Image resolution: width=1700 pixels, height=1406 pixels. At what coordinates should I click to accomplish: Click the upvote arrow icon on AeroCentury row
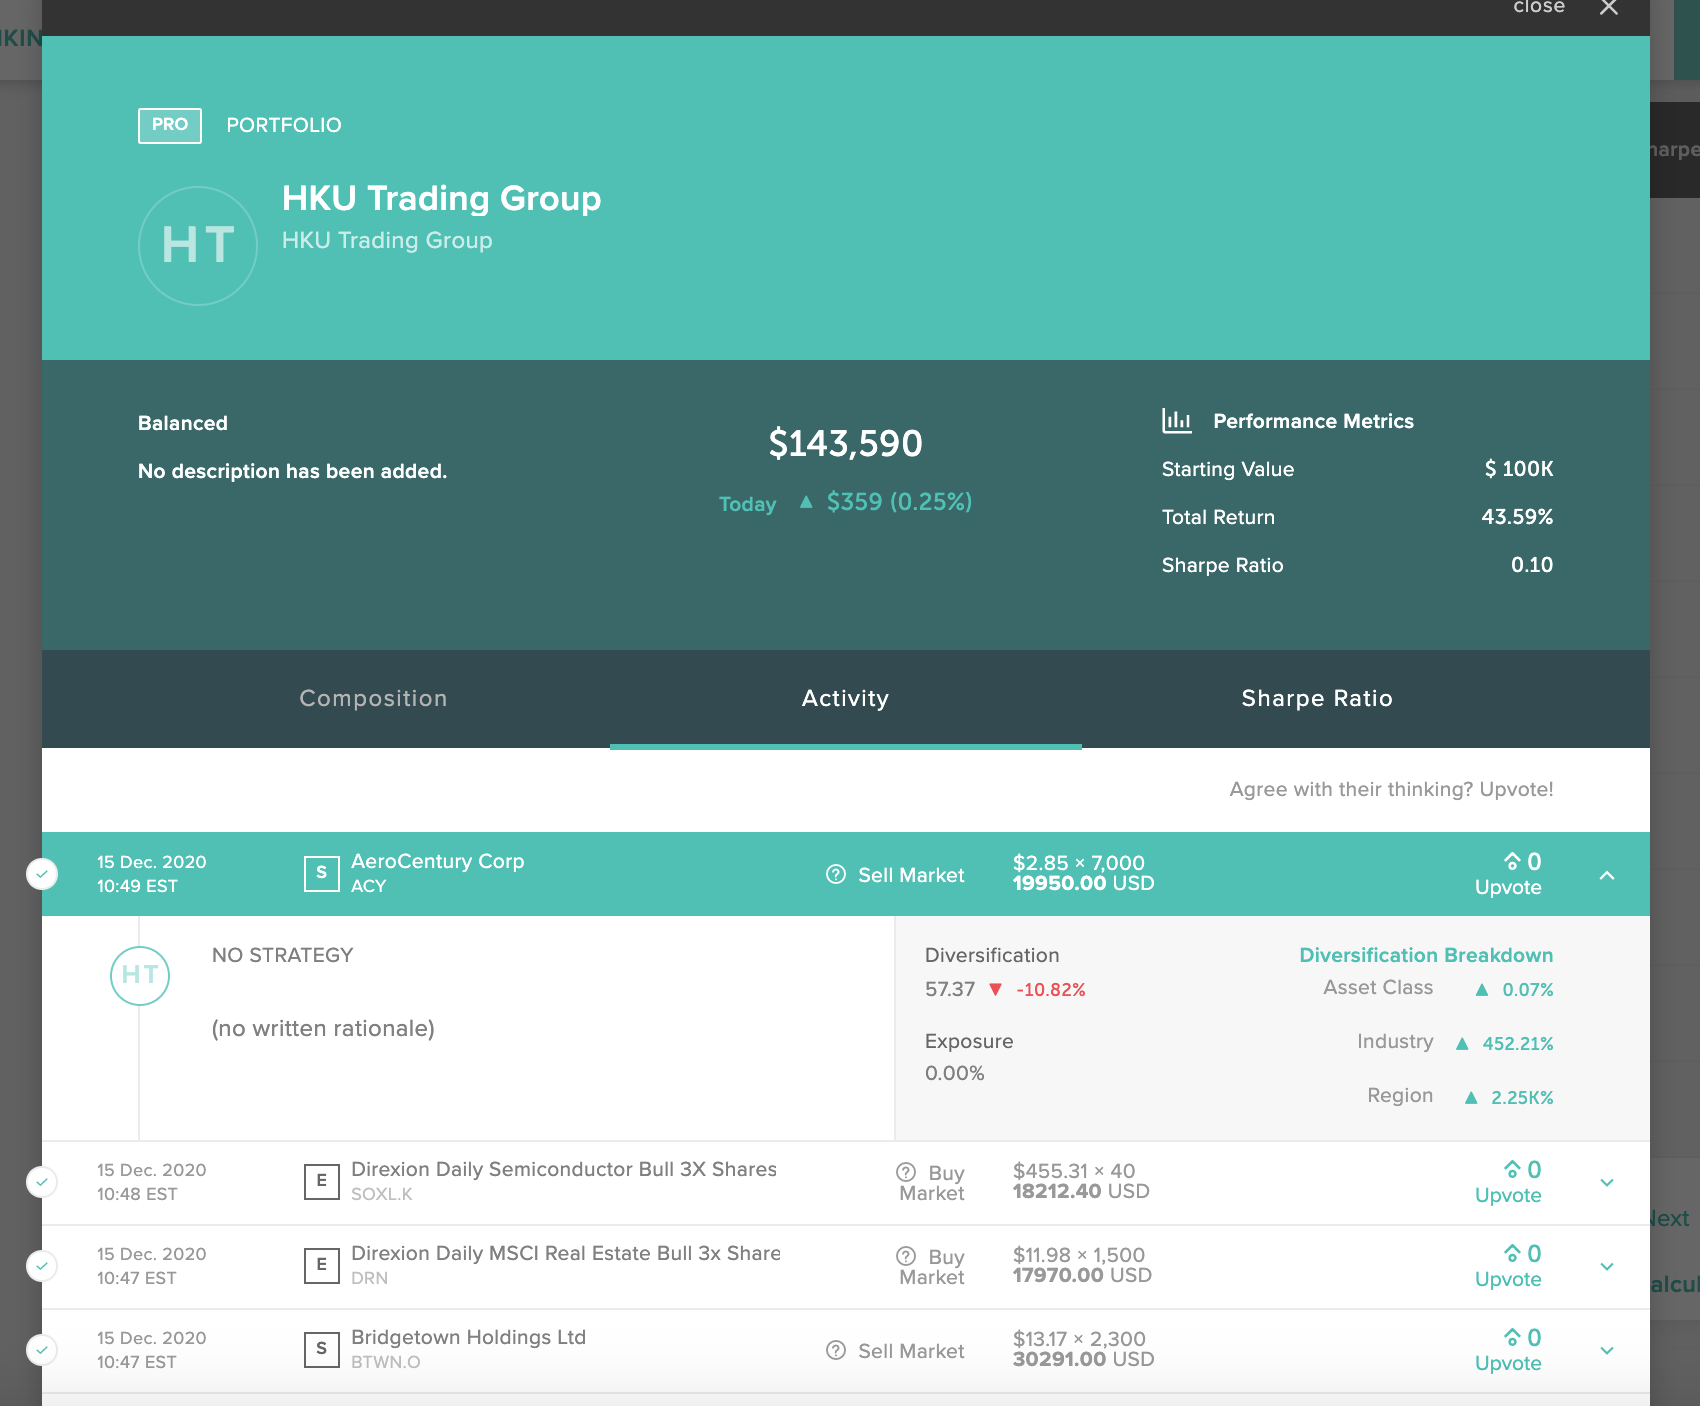pyautogui.click(x=1512, y=861)
